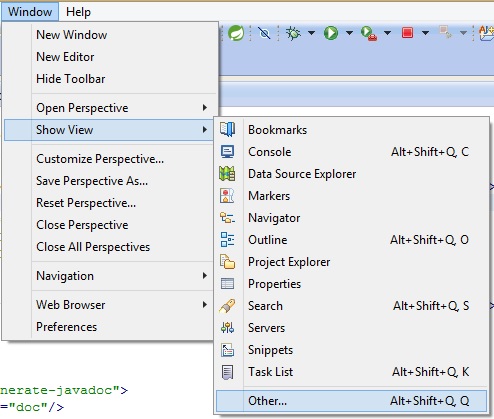This screenshot has height=419, width=494.
Task: Show the Navigator view
Action: point(351,218)
